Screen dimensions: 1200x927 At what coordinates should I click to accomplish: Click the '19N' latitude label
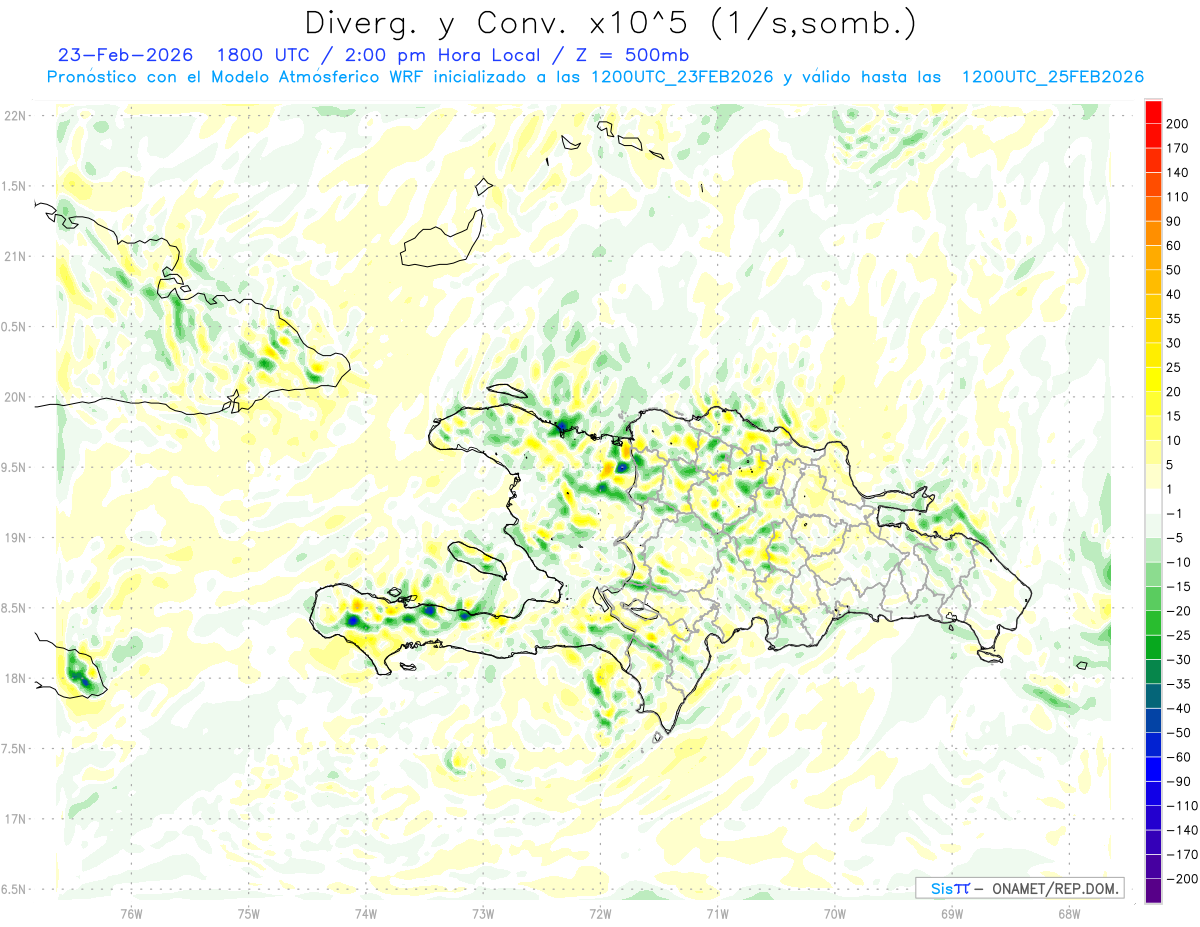pyautogui.click(x=14, y=538)
